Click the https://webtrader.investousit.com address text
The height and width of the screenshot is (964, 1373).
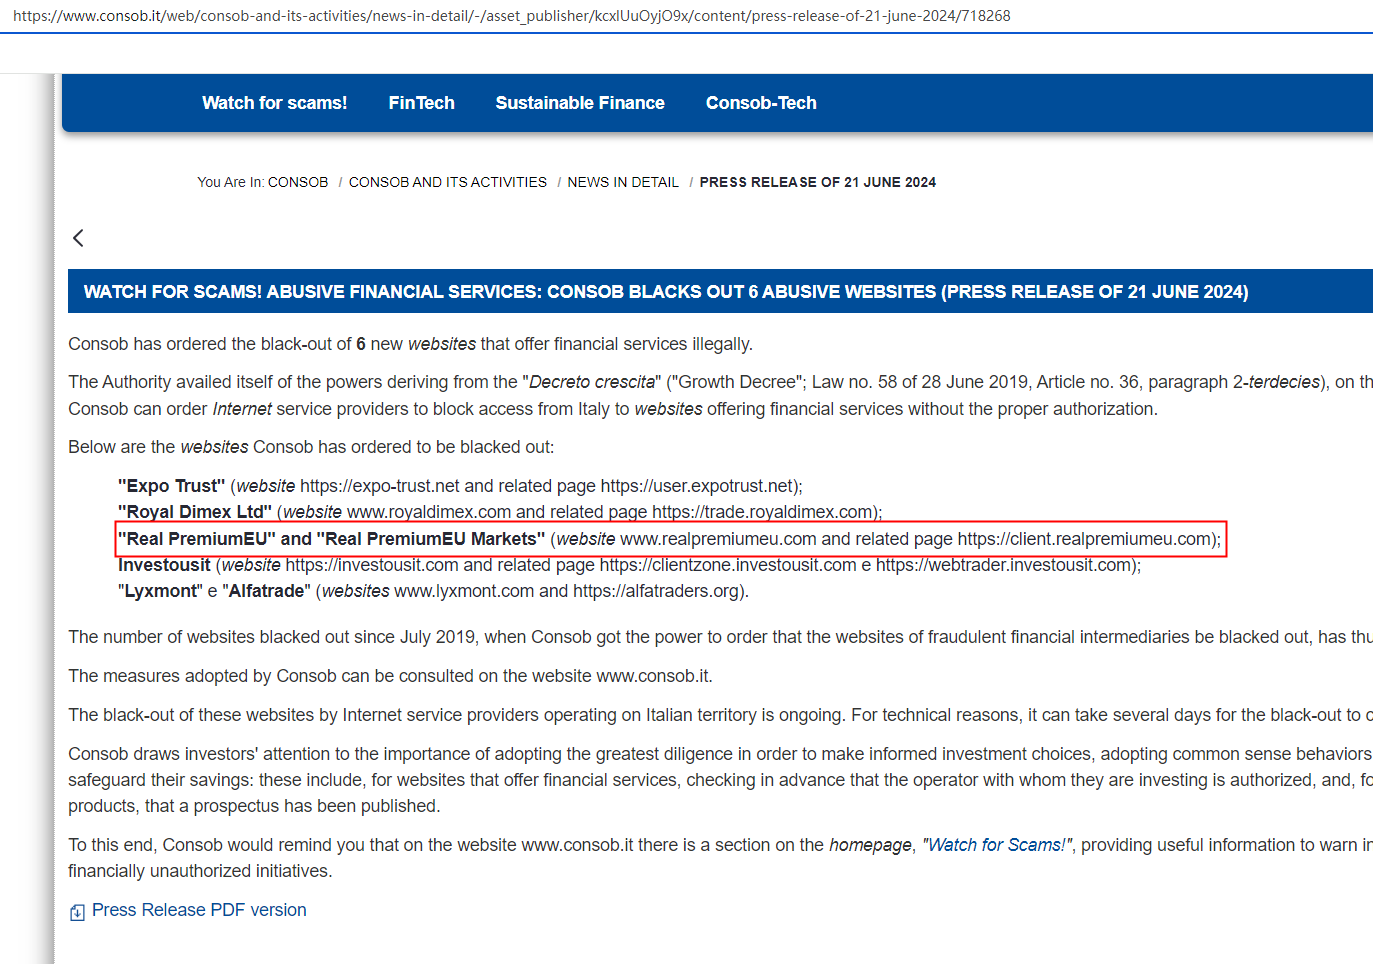click(1004, 565)
